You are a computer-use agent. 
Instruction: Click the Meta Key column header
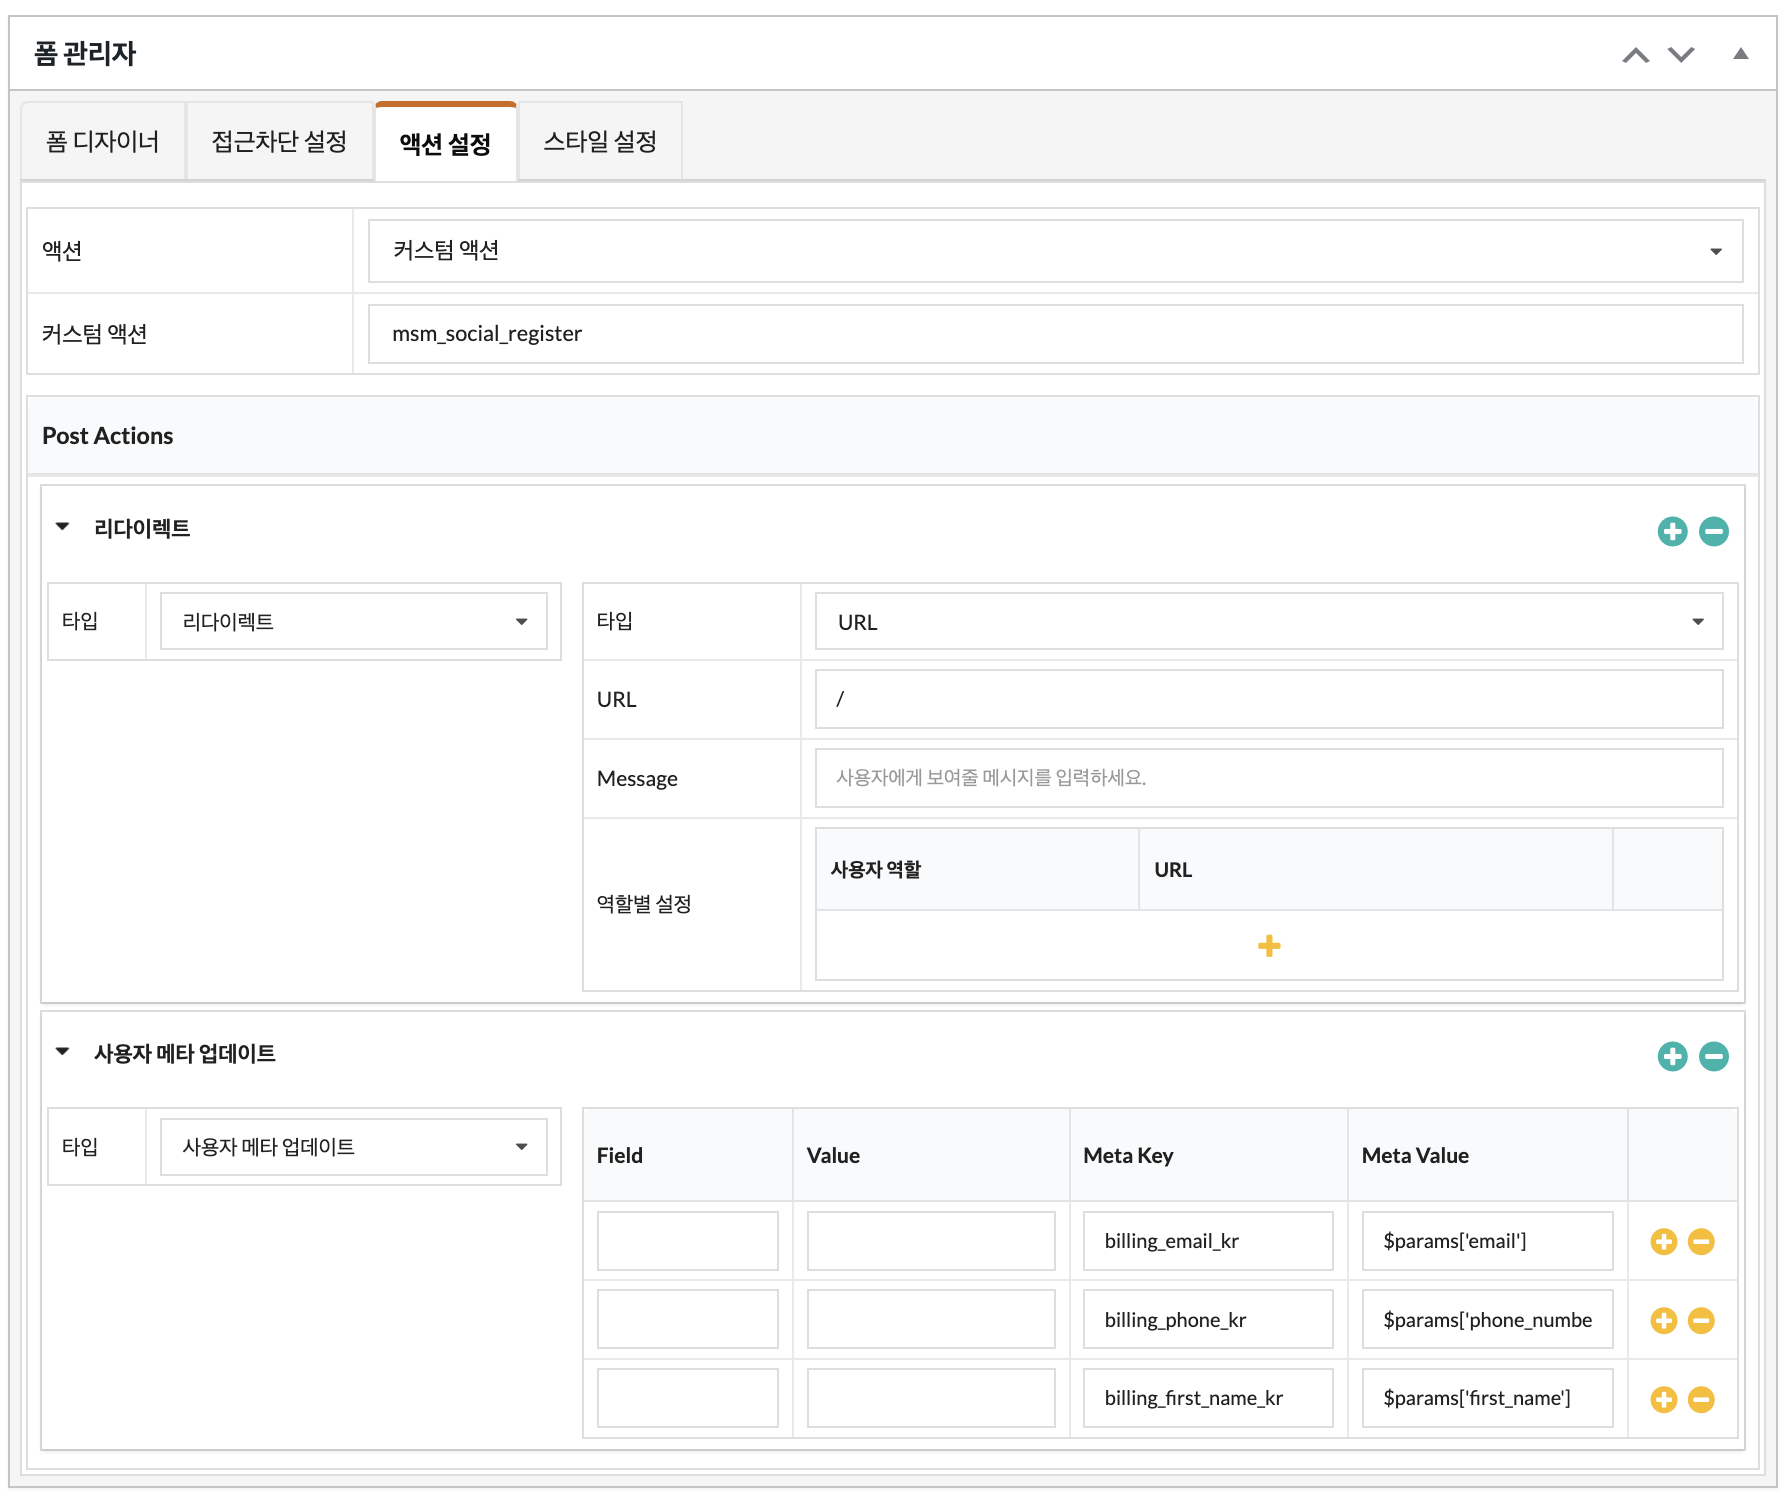(1128, 1156)
